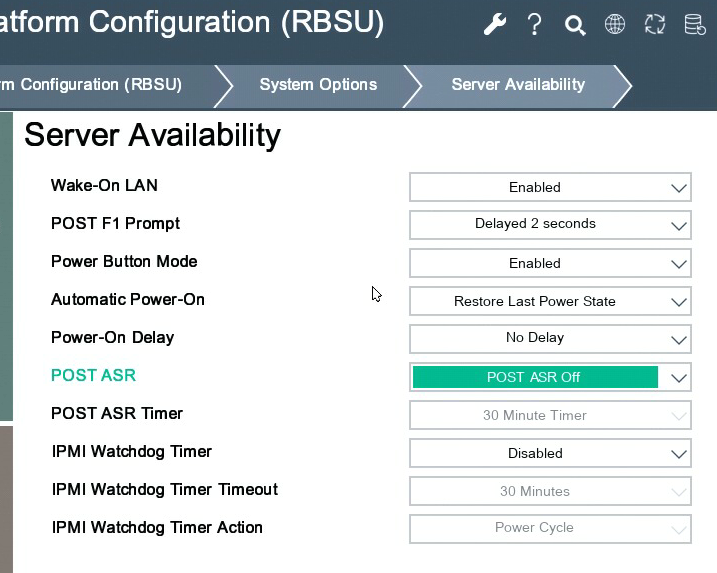This screenshot has height=573, width=717.
Task: Click the IPMI Watchdog Timer Action field
Action: point(550,528)
